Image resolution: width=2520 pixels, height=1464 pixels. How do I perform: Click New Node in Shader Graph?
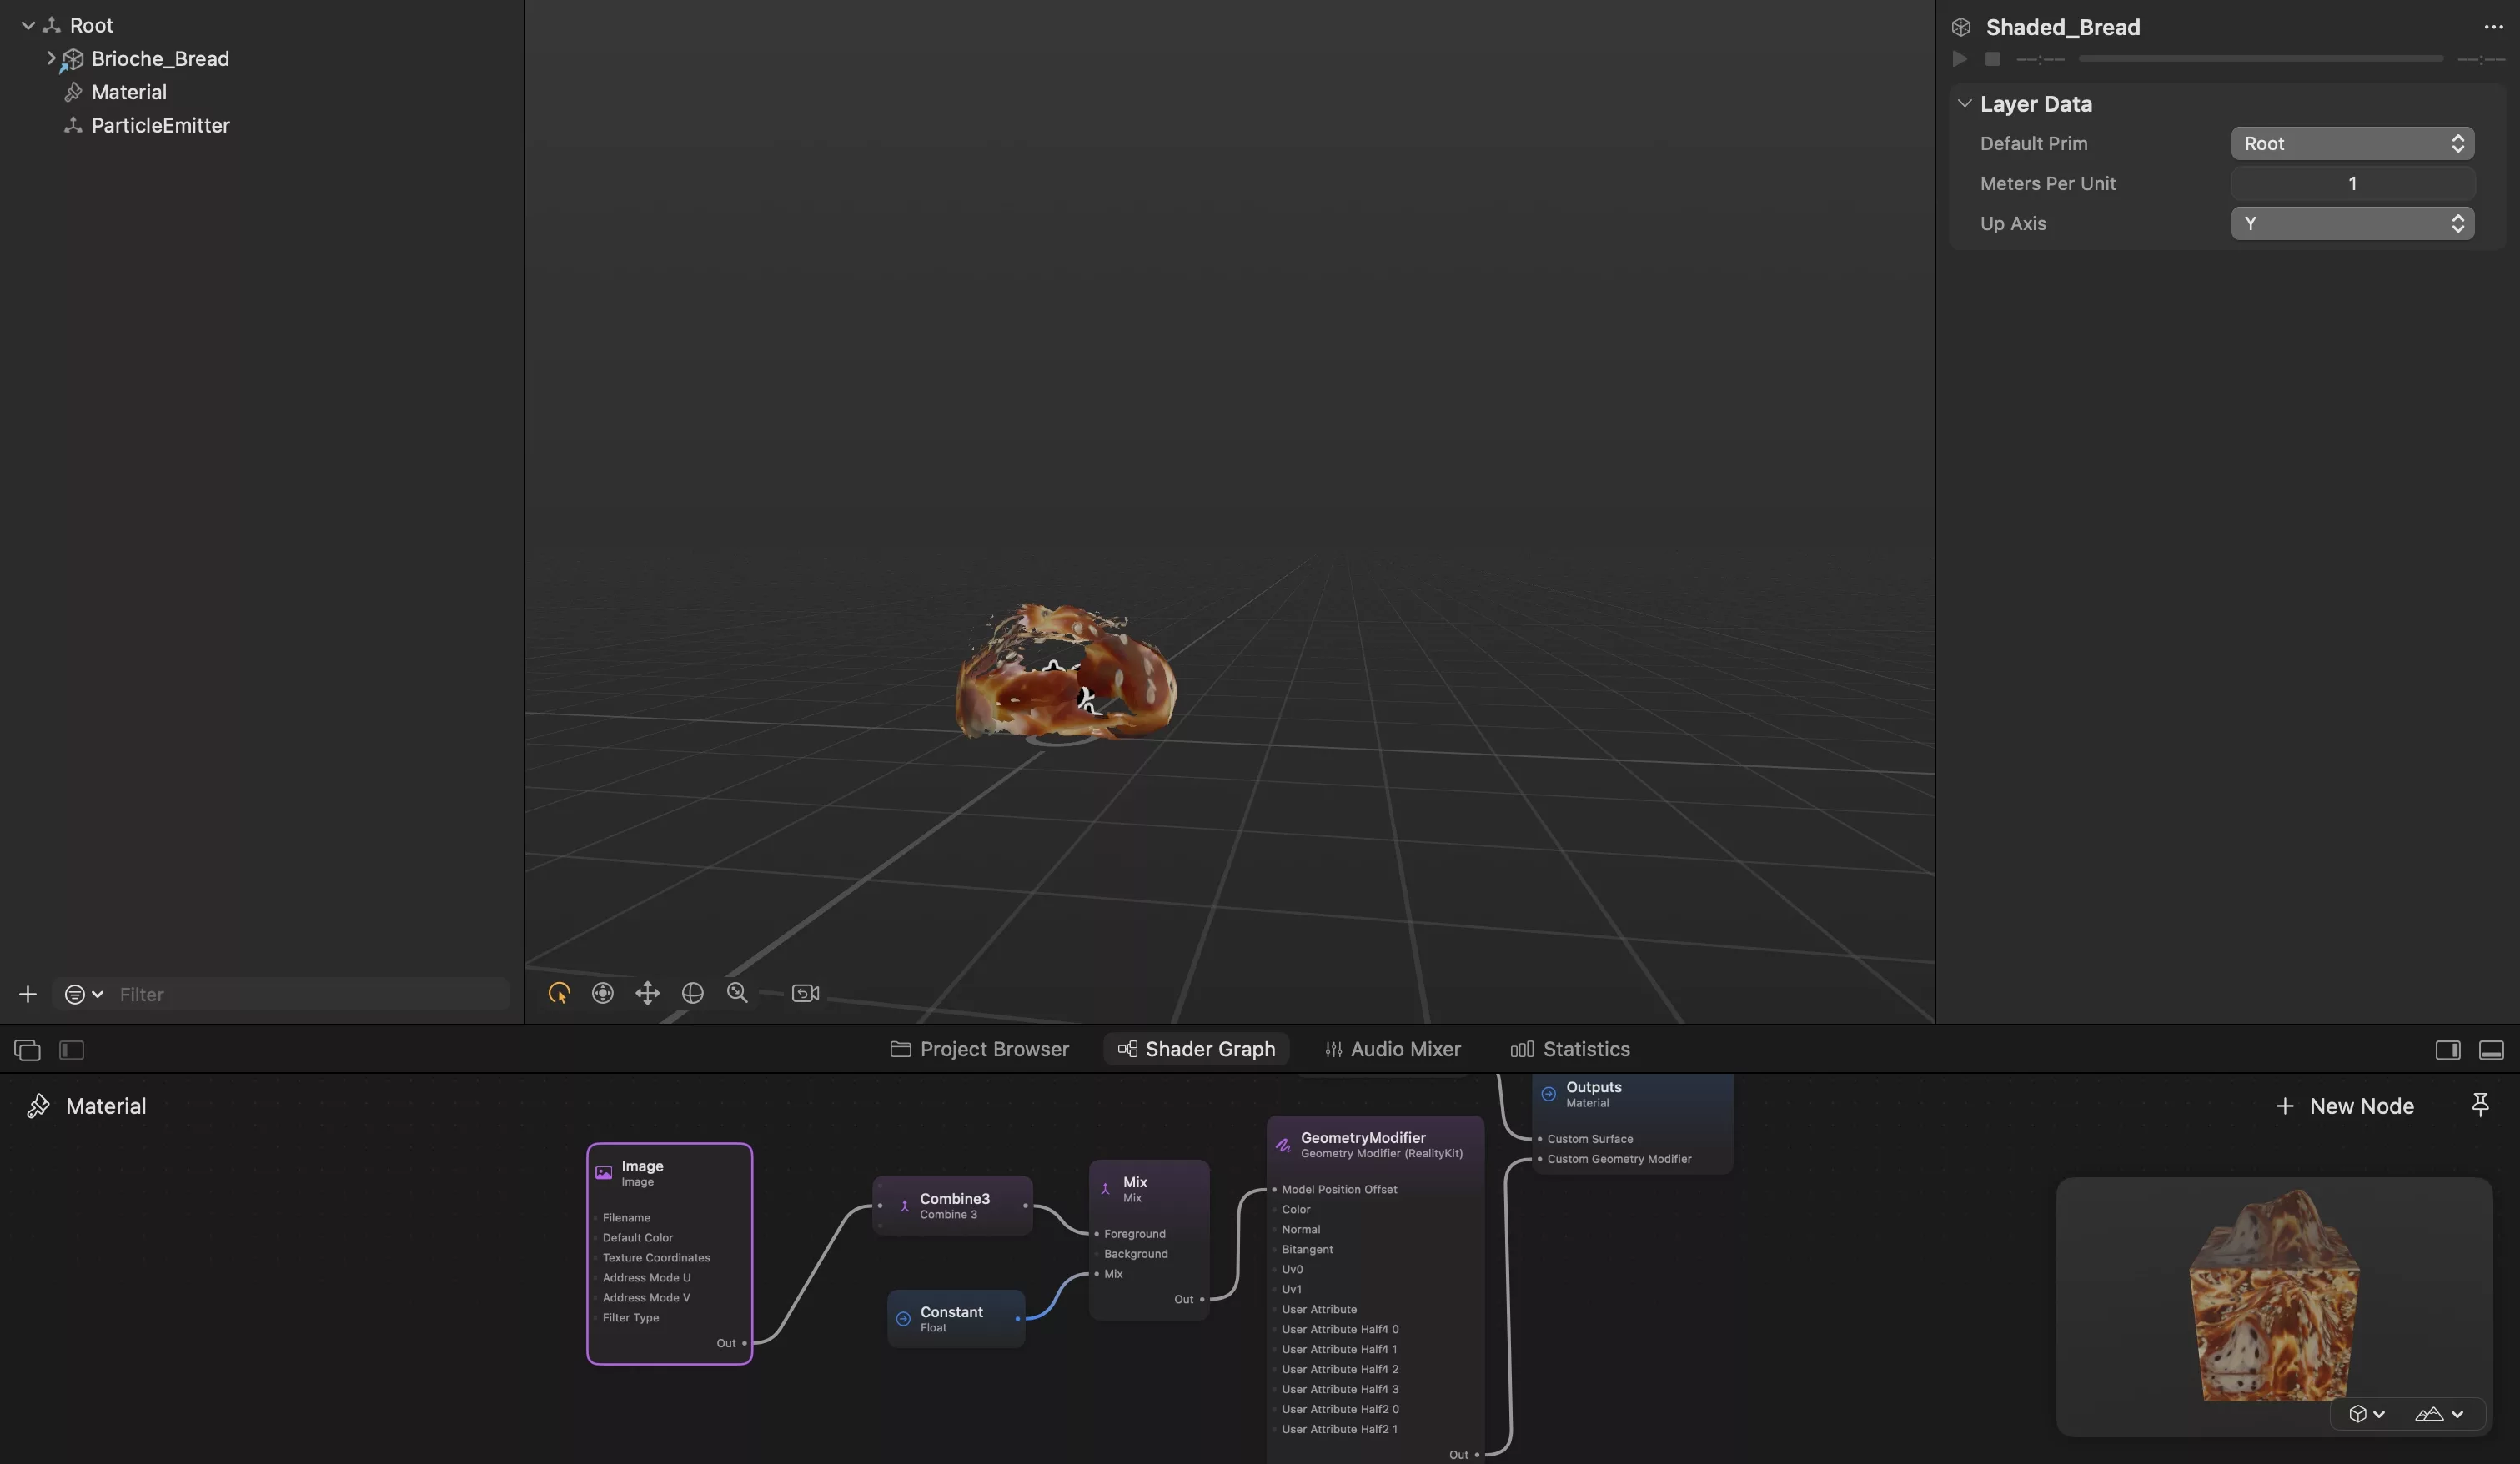tap(2344, 1106)
